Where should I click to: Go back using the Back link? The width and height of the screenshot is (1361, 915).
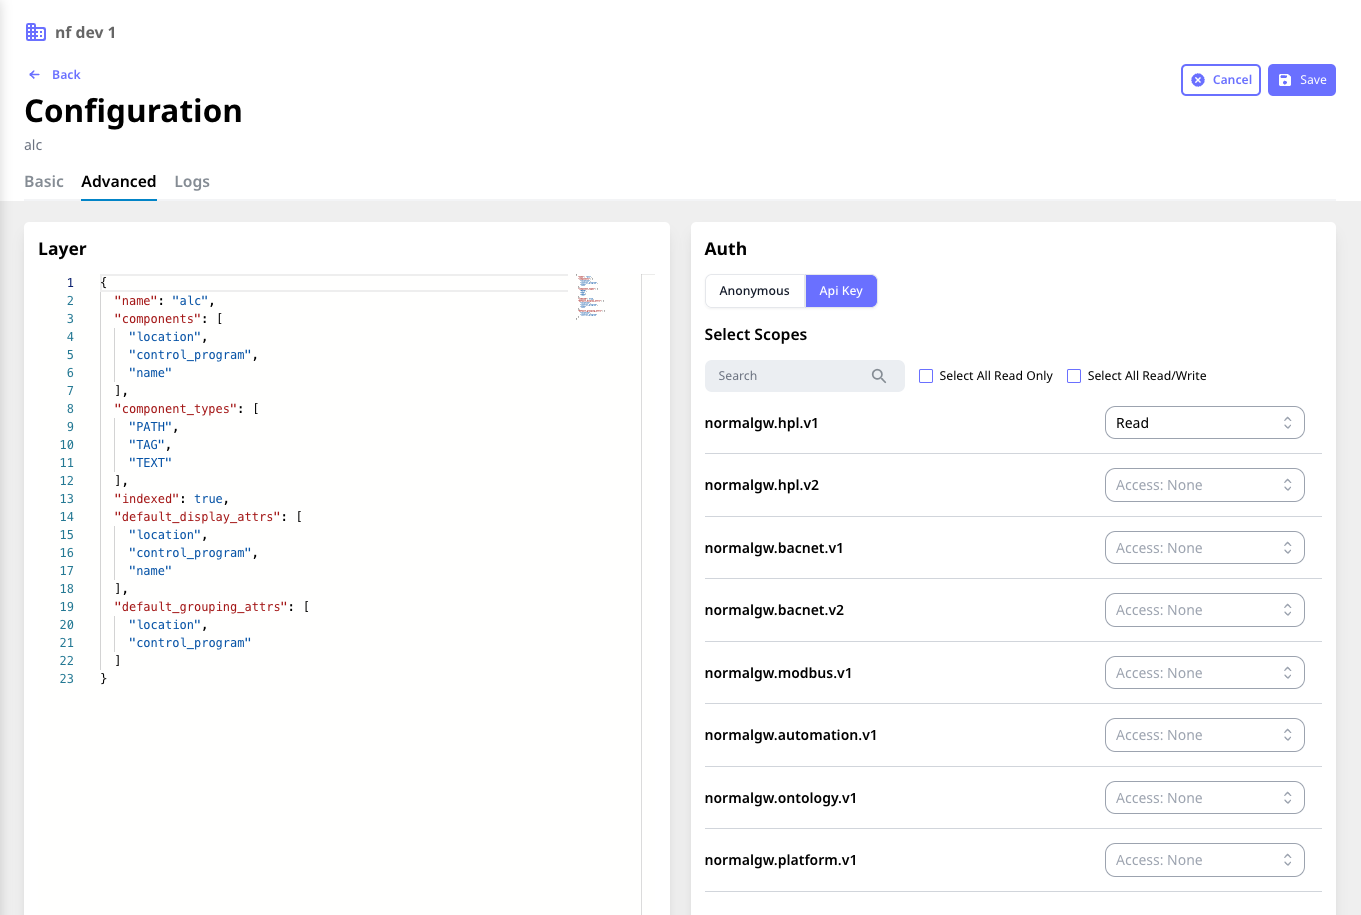tap(66, 75)
